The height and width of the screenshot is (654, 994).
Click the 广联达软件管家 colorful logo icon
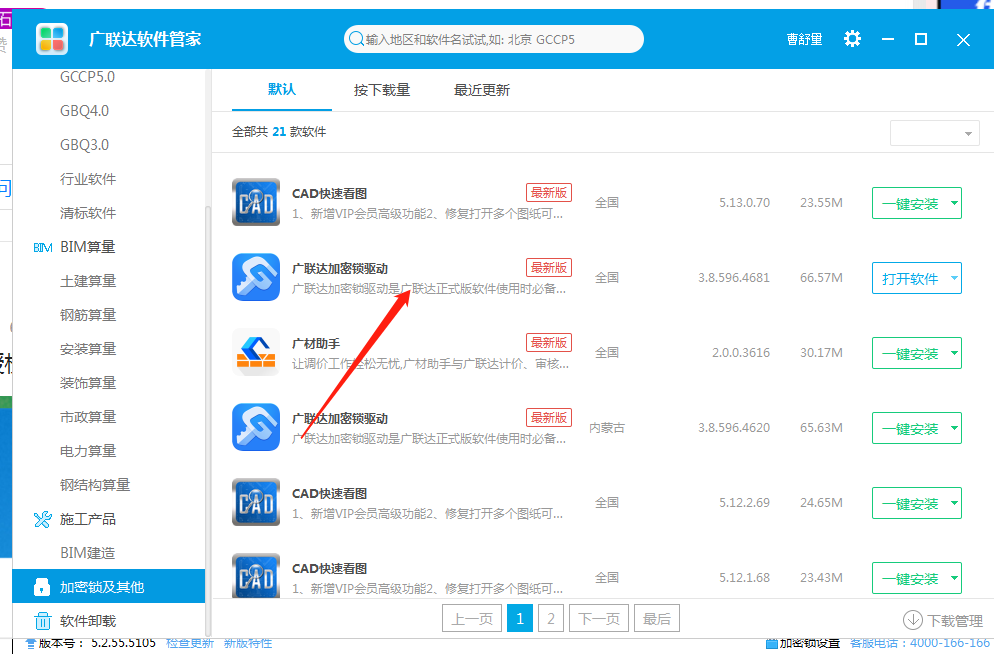pyautogui.click(x=52, y=39)
